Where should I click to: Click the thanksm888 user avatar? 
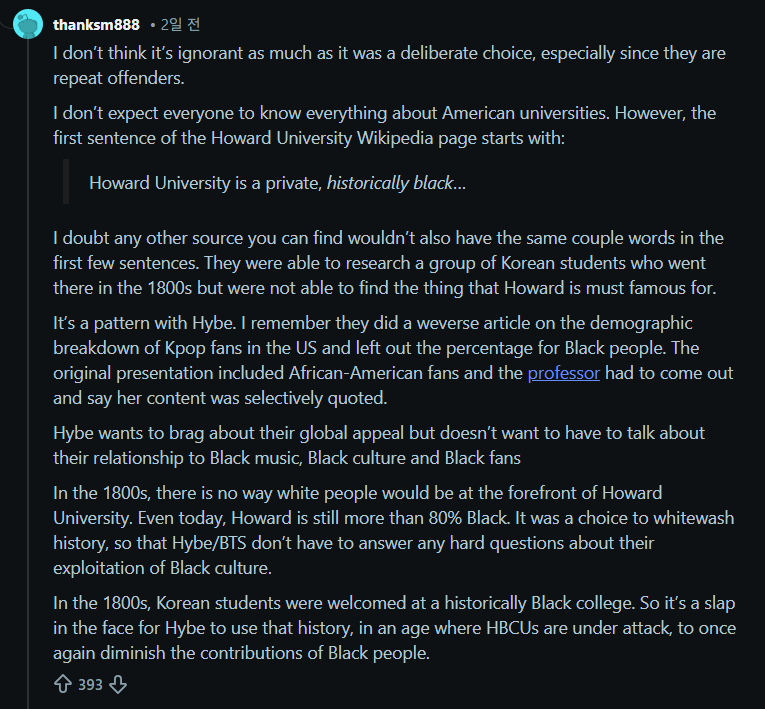pyautogui.click(x=28, y=23)
